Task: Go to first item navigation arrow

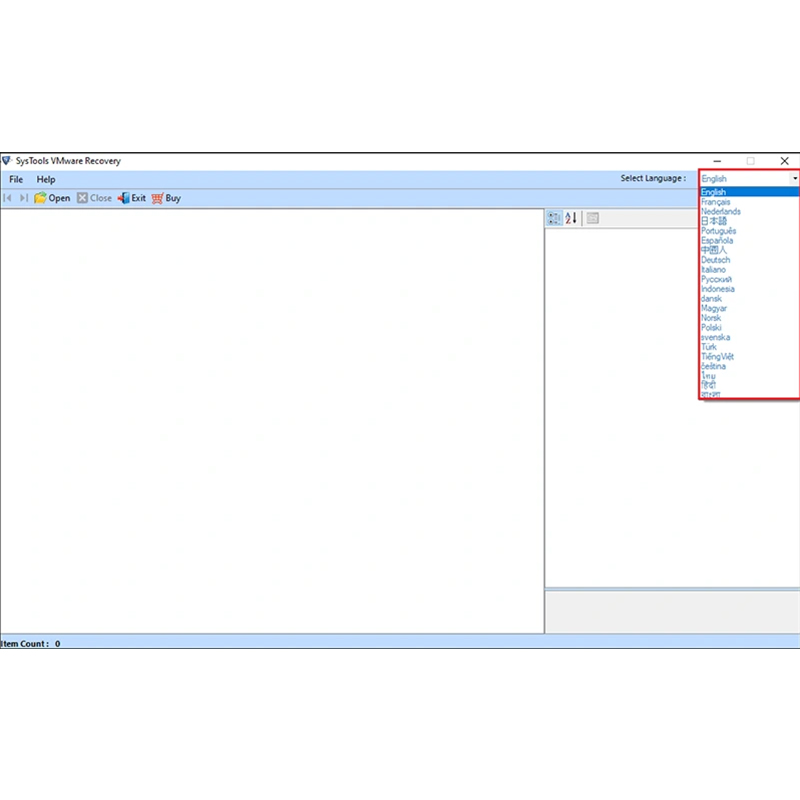Action: (7, 198)
